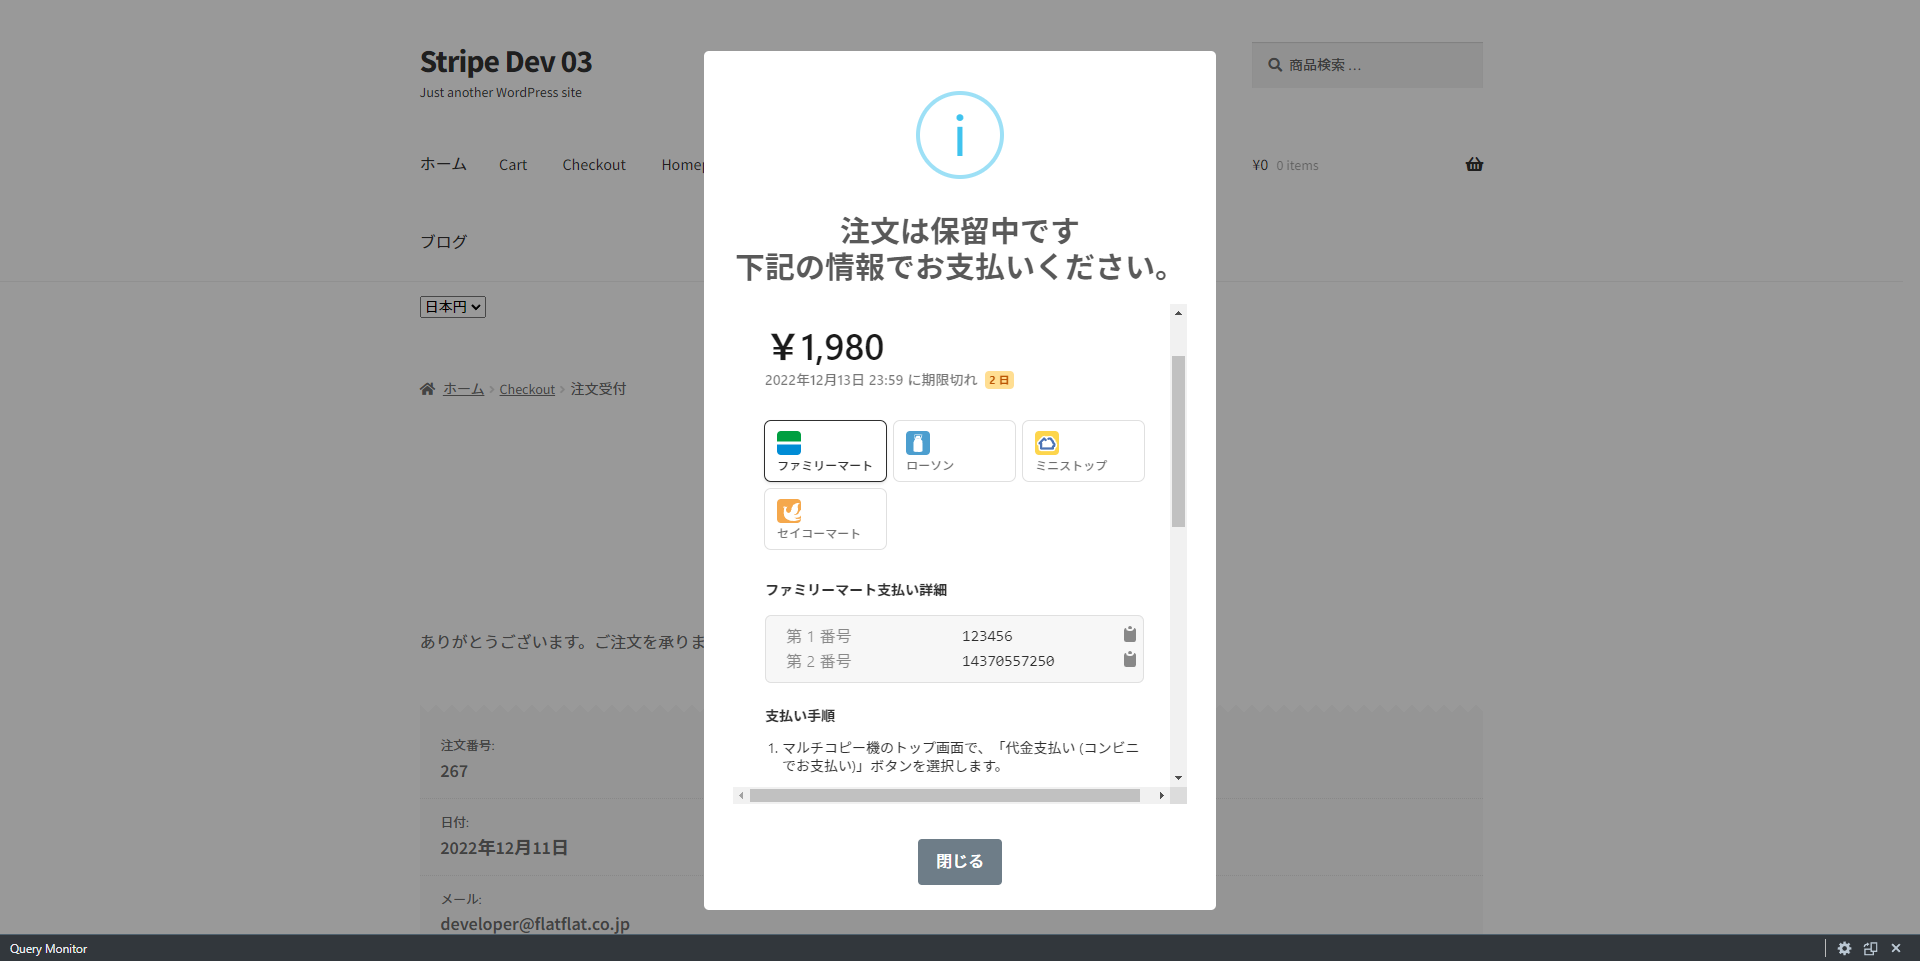Click the ファミリーマート支払い詳細 heading
1920x961 pixels.
point(856,590)
